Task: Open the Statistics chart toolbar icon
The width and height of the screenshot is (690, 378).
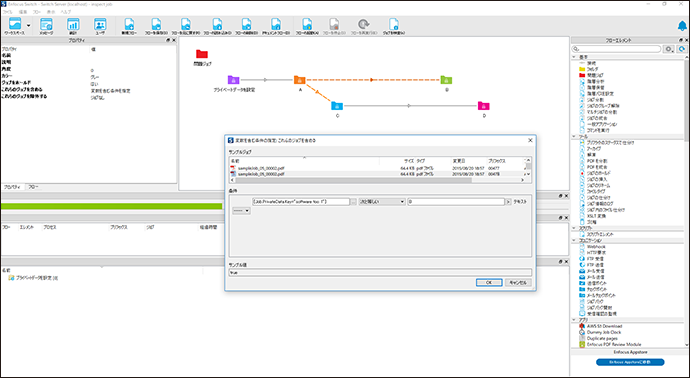Action: (73, 26)
